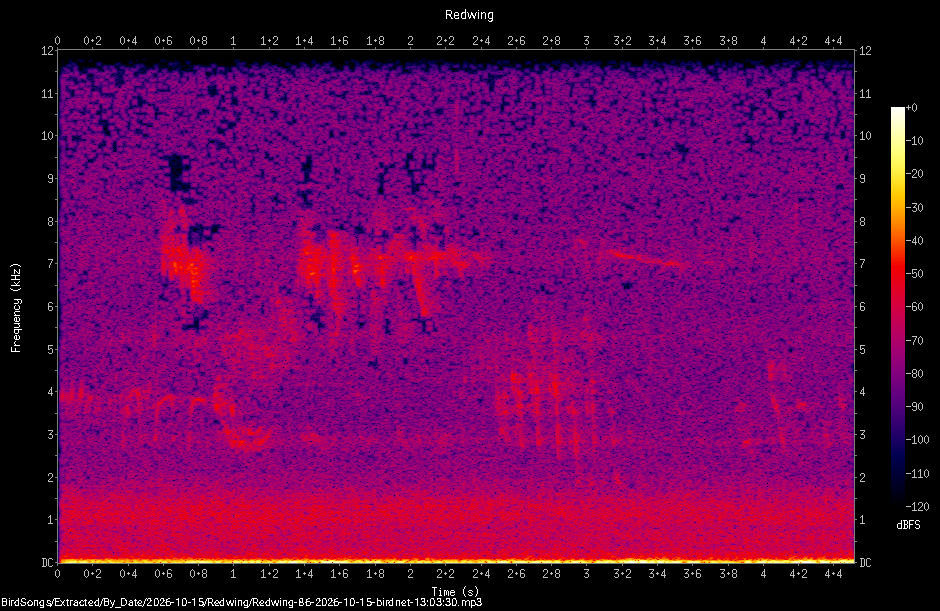The width and height of the screenshot is (940, 611).
Task: Select the -70 color scale label
Action: 914,341
